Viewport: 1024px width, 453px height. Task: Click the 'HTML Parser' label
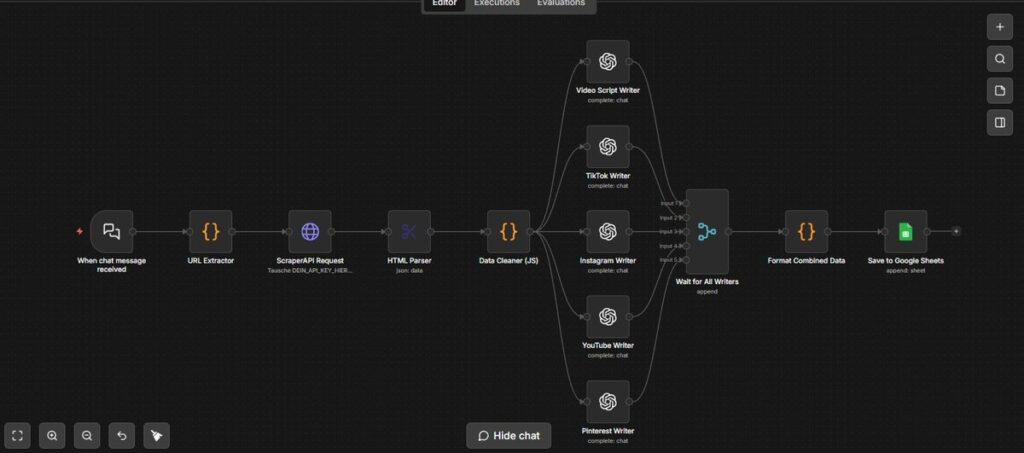pyautogui.click(x=409, y=260)
